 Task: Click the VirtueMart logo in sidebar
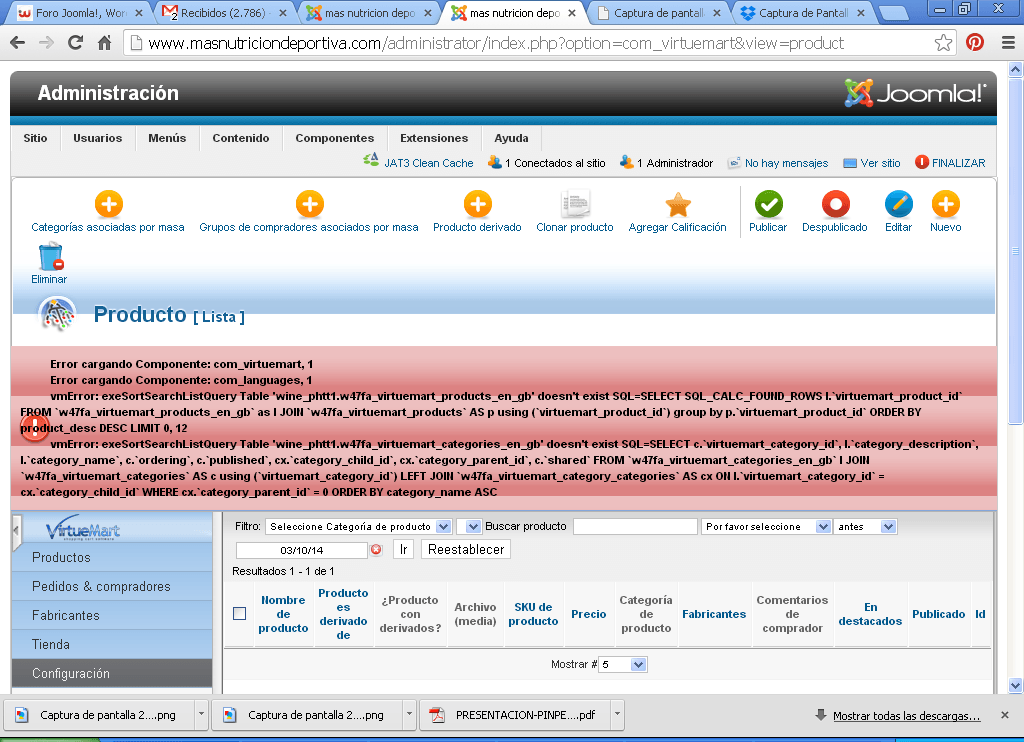tap(83, 528)
